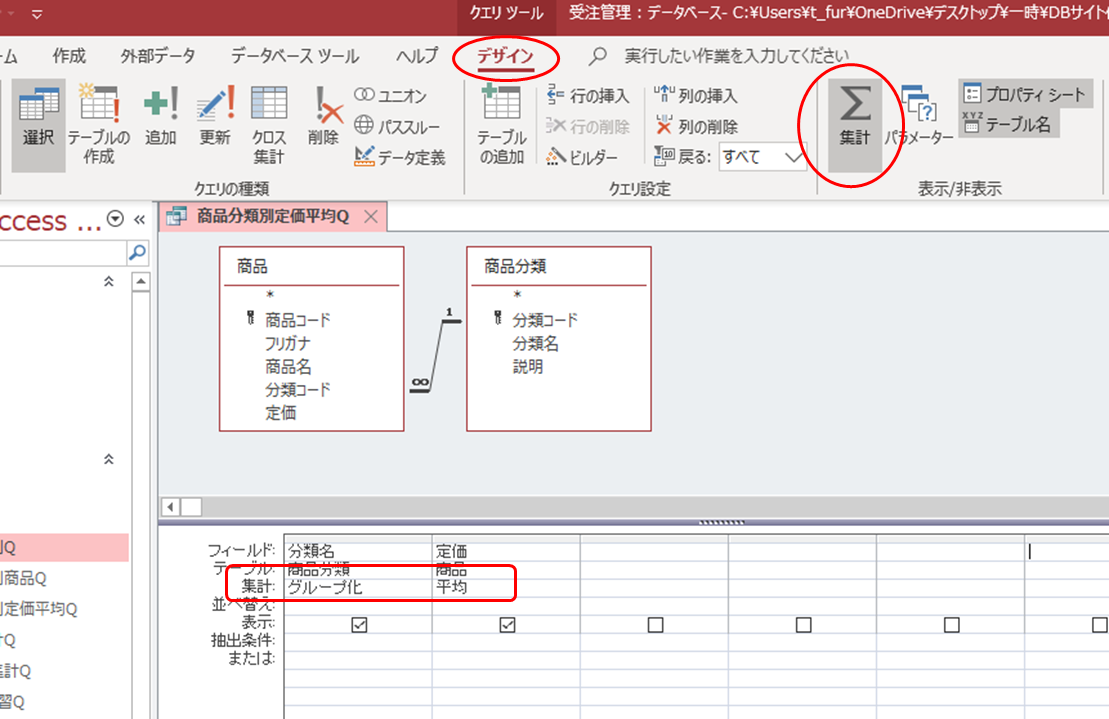Click the プロパティ シート button

point(1024,95)
